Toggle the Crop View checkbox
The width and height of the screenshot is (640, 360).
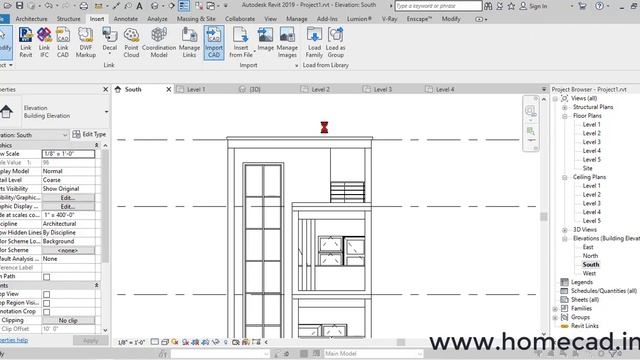47,294
